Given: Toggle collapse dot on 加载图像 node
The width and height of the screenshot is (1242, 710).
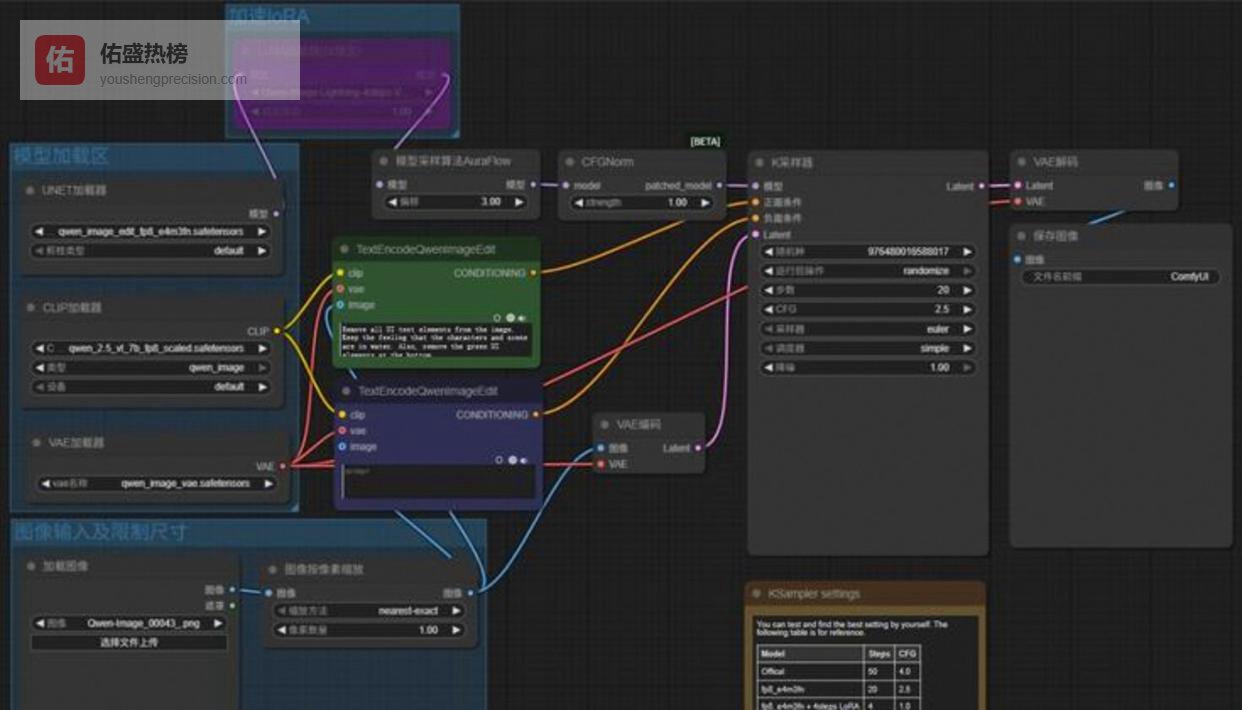Looking at the screenshot, I should tap(30, 566).
